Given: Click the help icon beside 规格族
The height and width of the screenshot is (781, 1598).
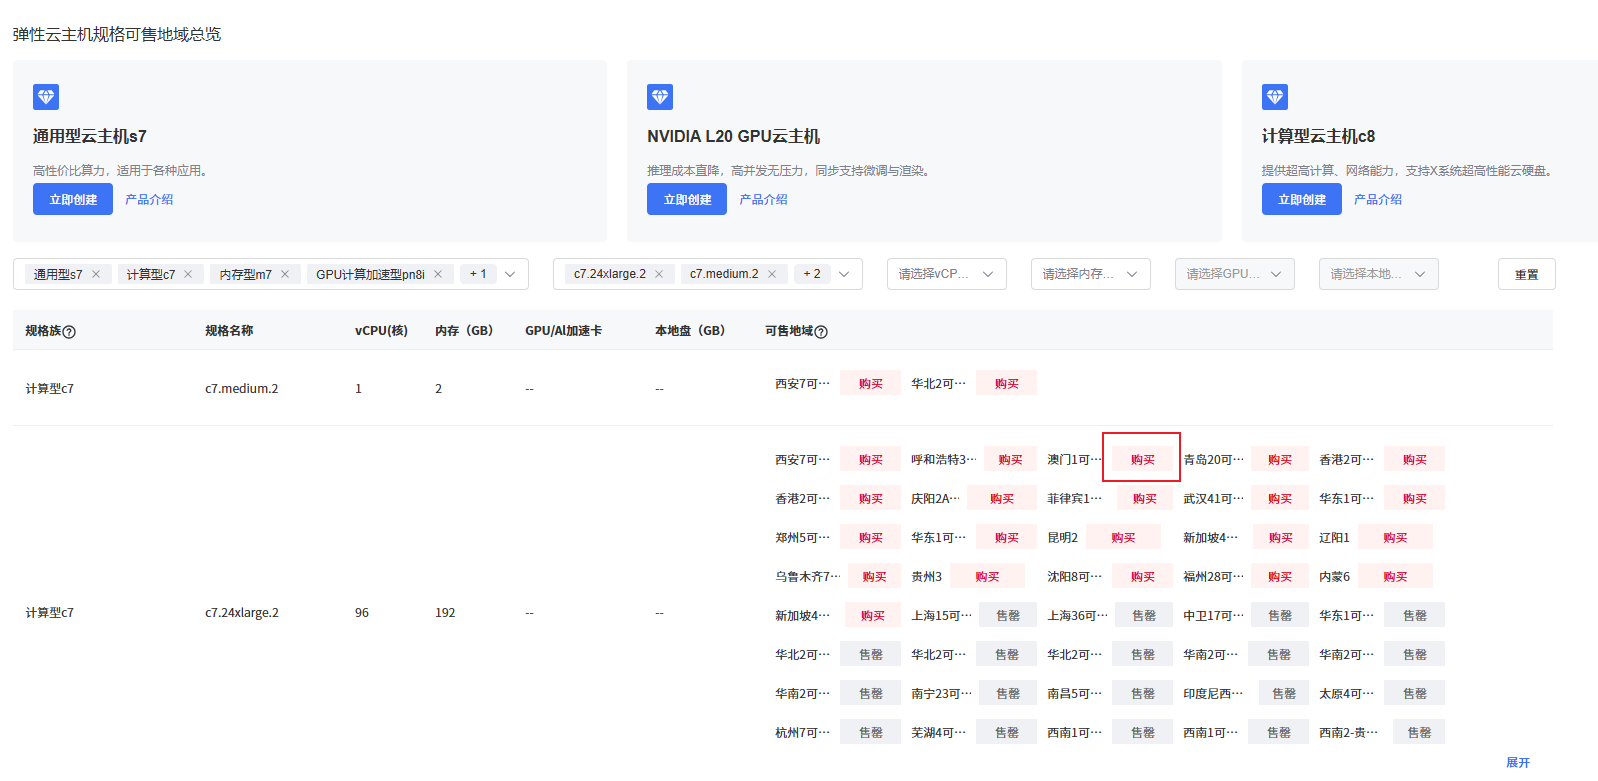Looking at the screenshot, I should click(69, 332).
